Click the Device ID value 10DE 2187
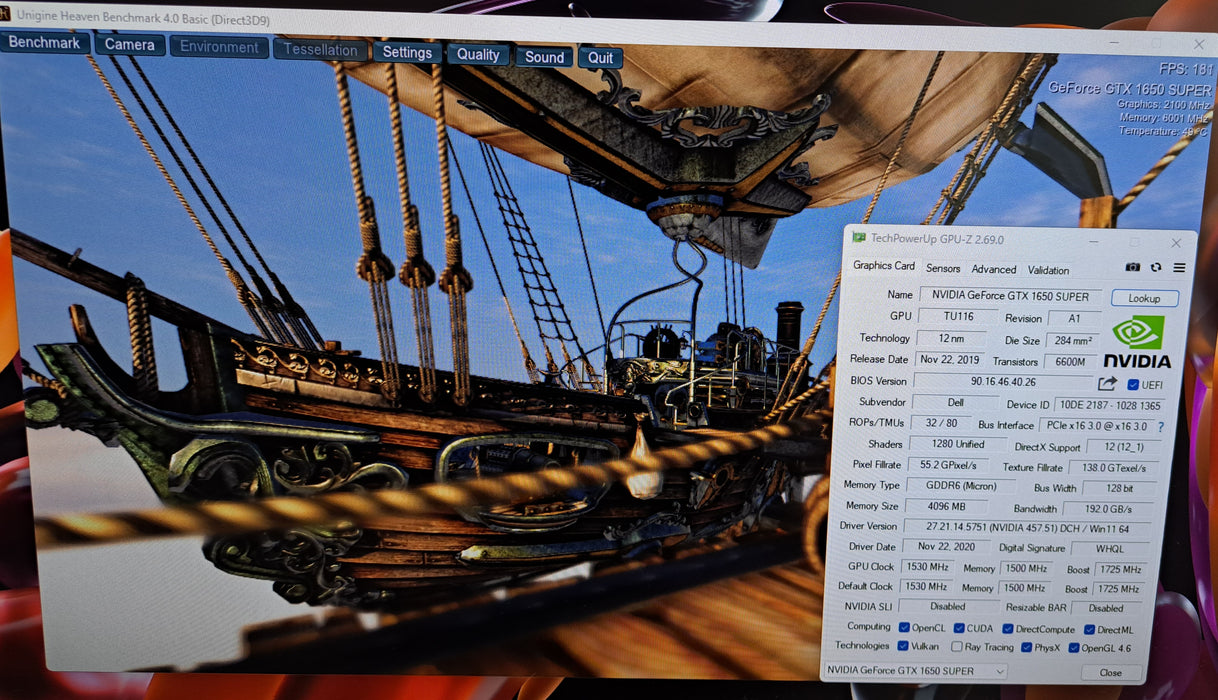Viewport: 1218px width, 700px height. (x=1111, y=406)
